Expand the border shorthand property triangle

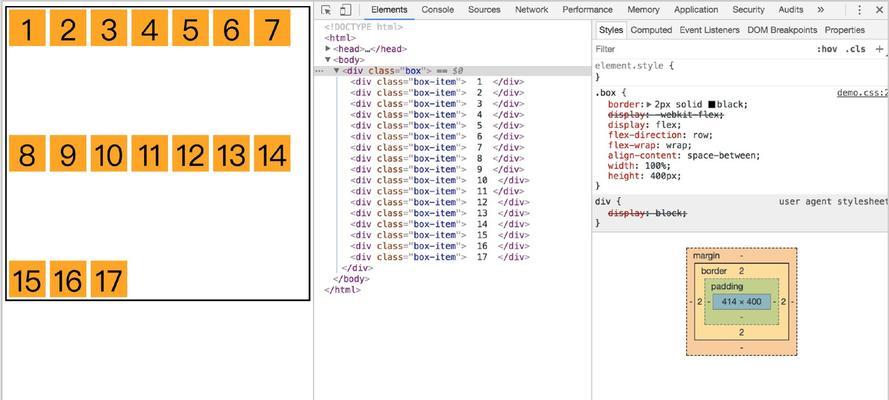(x=649, y=104)
